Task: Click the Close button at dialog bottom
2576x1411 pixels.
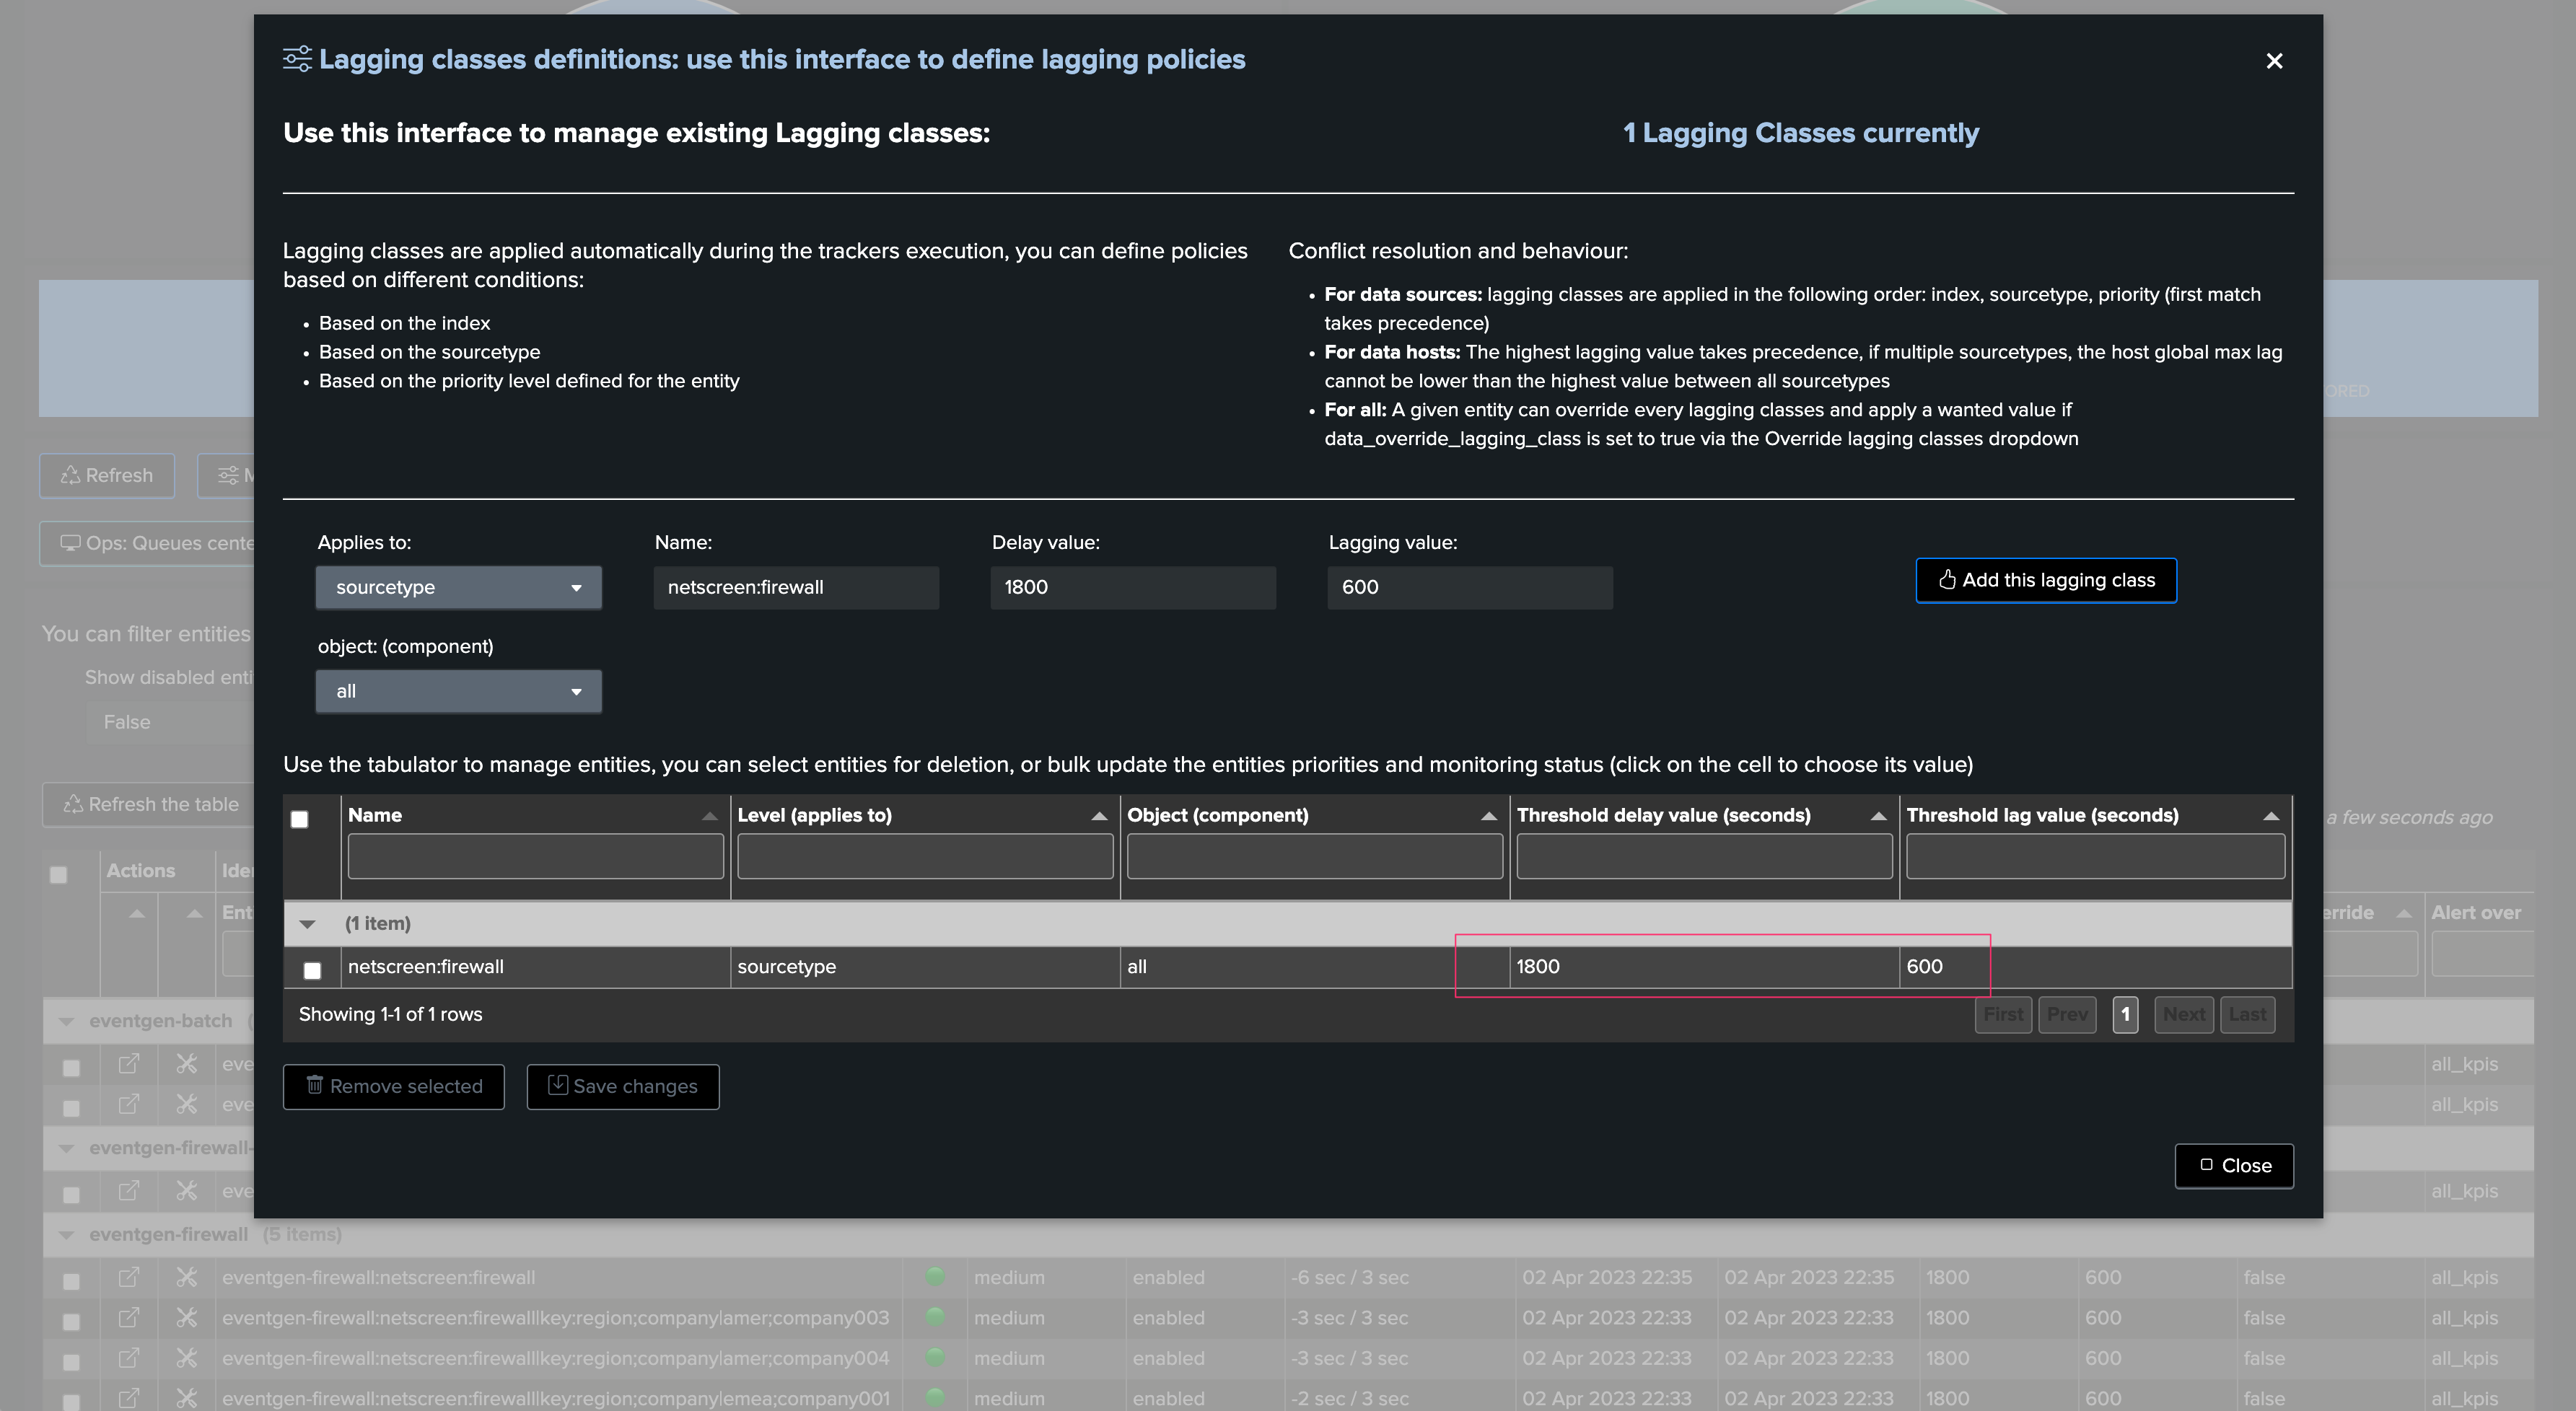Action: pyautogui.click(x=2234, y=1165)
